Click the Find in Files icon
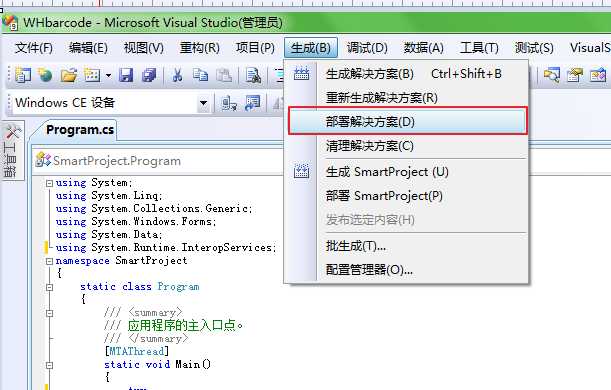This screenshot has width=611, height=390. pos(253,75)
